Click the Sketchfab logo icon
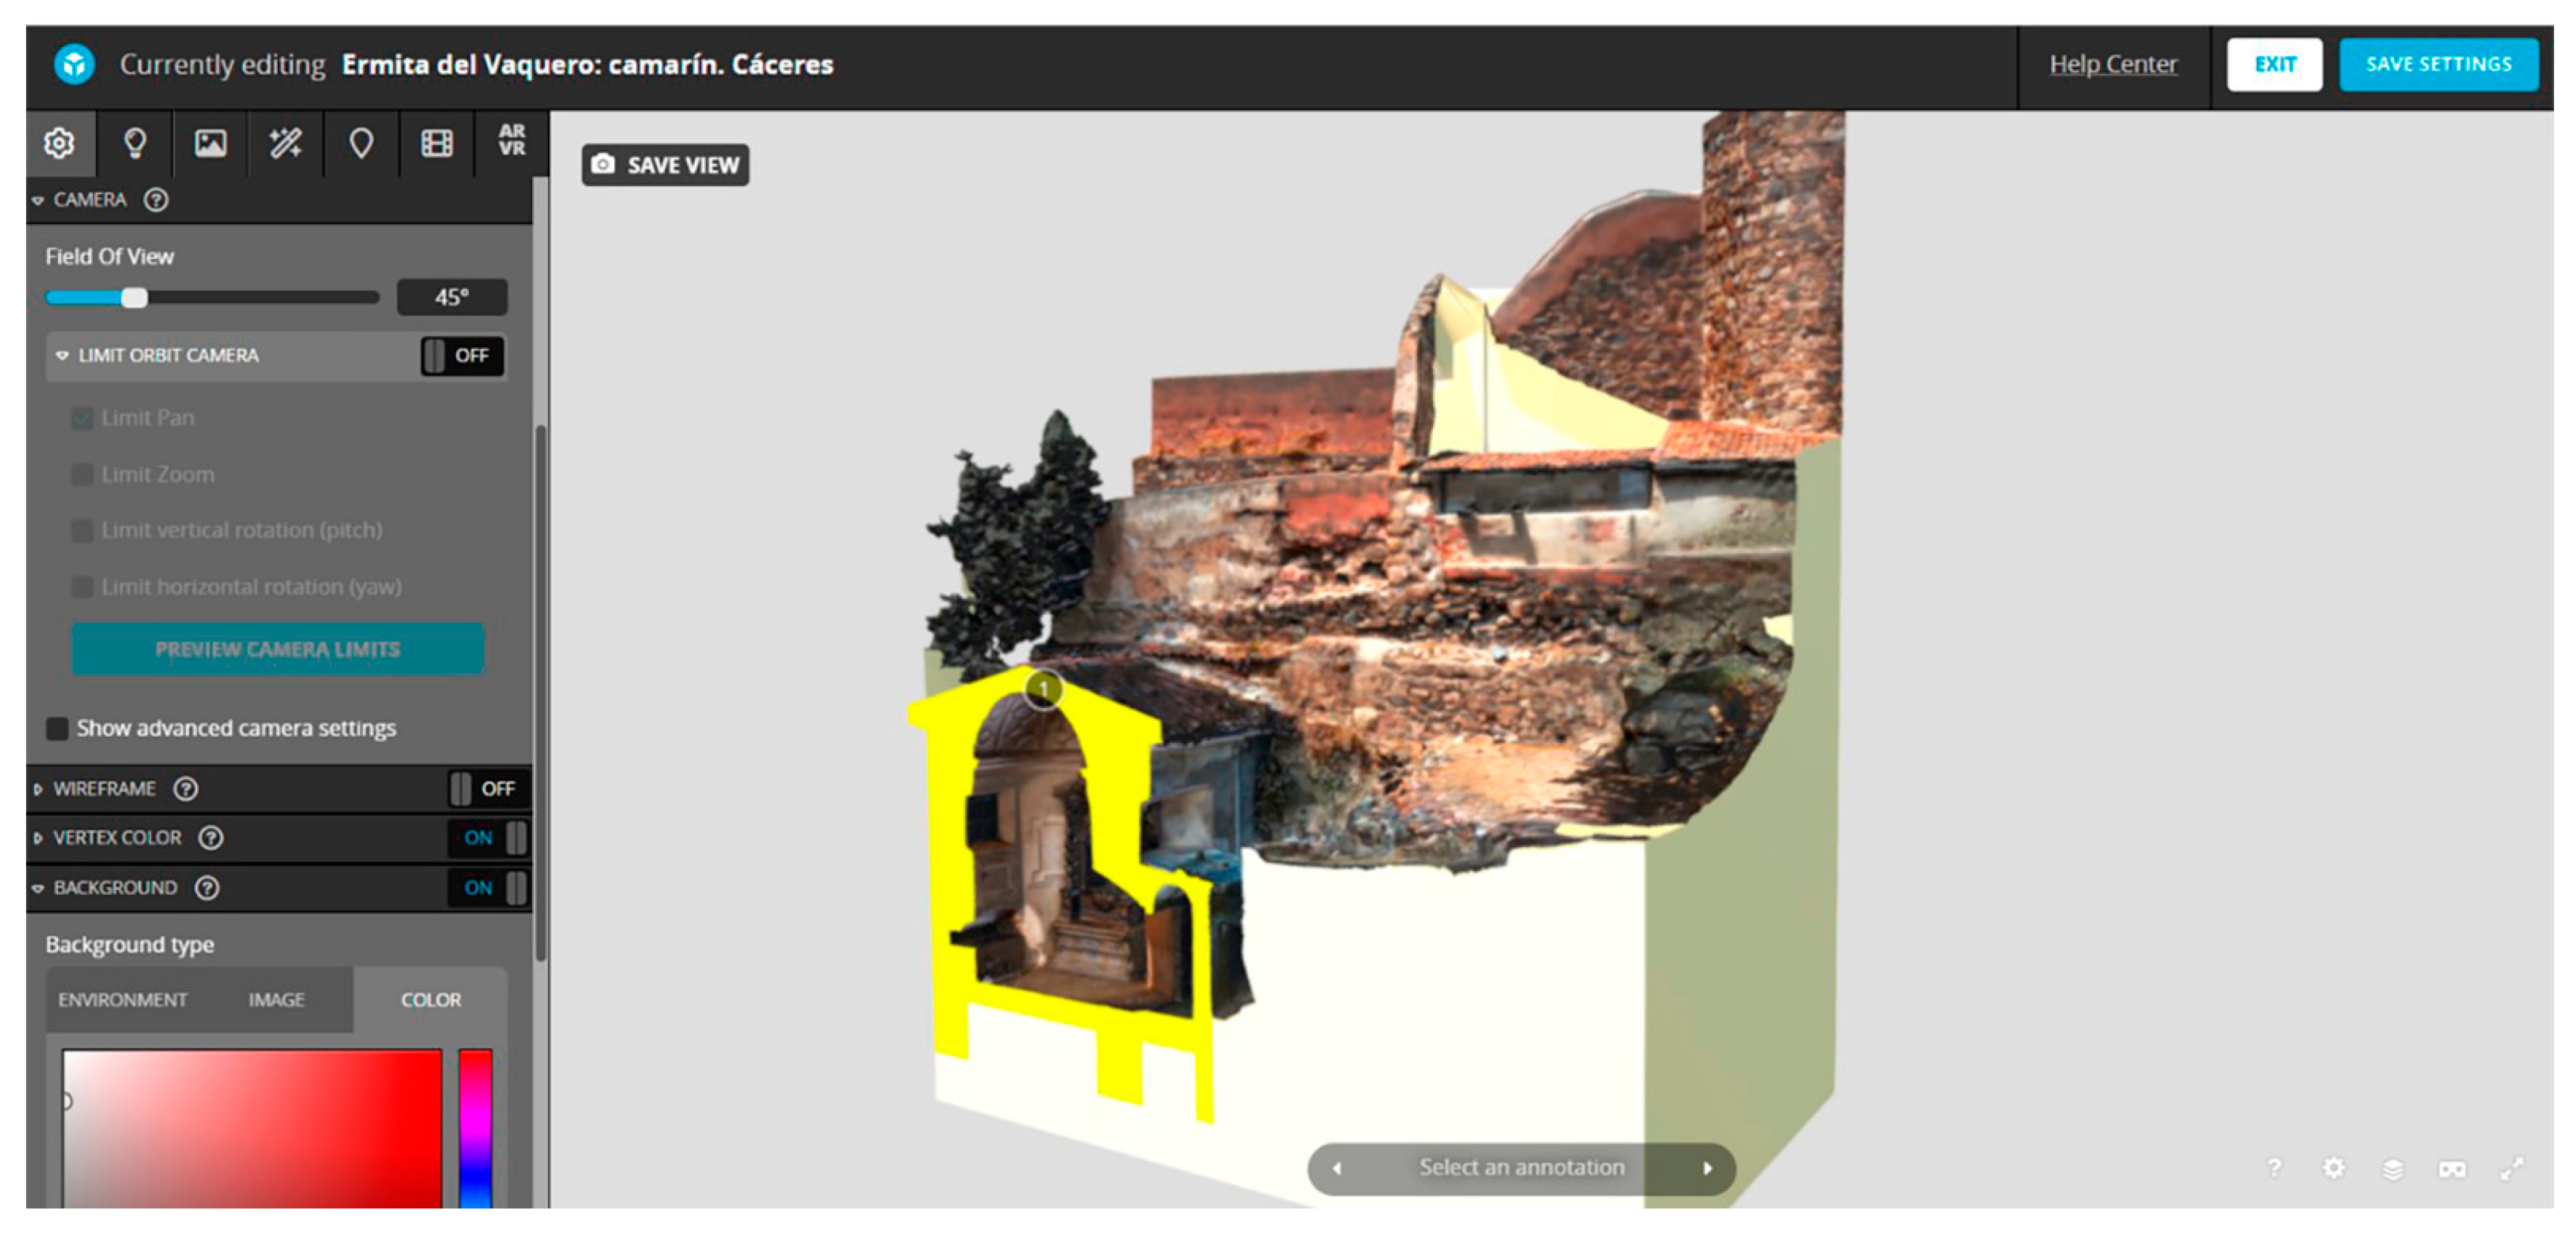The width and height of the screenshot is (2576, 1234). click(x=74, y=64)
